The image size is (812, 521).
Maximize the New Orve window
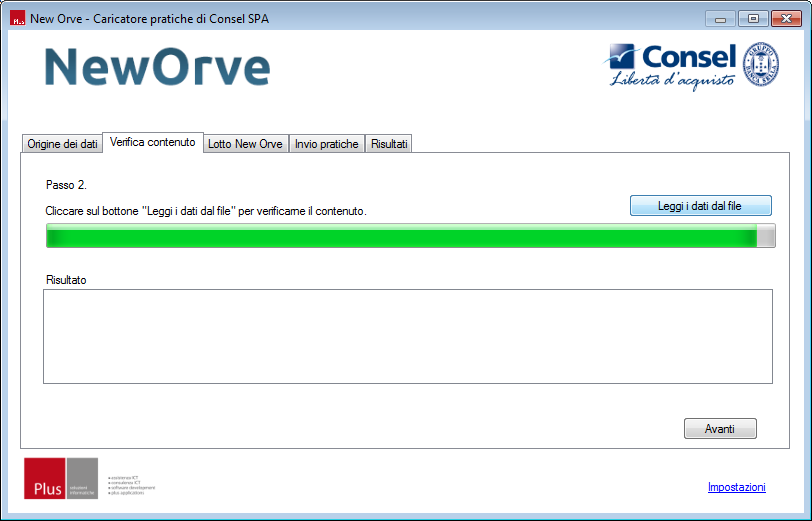pos(753,19)
